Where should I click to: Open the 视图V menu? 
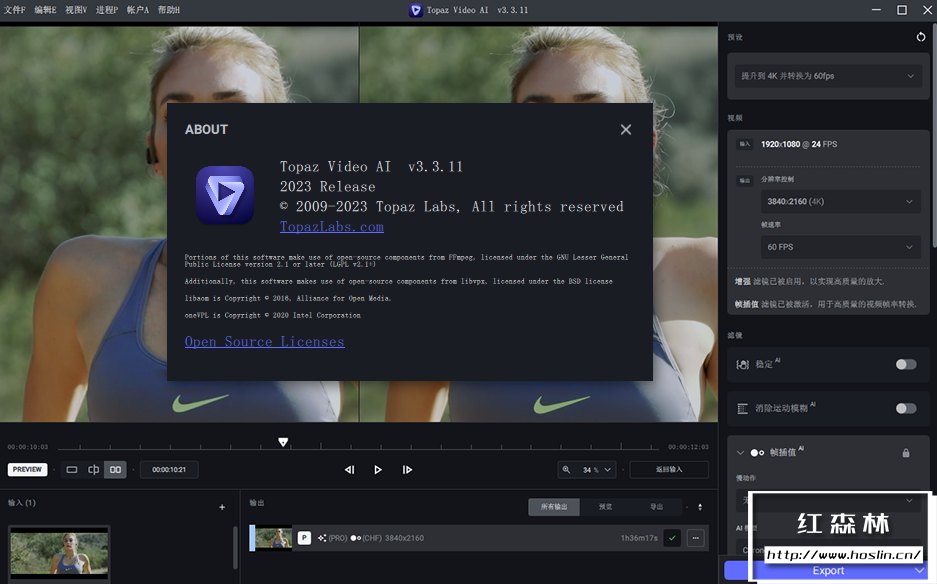click(76, 10)
